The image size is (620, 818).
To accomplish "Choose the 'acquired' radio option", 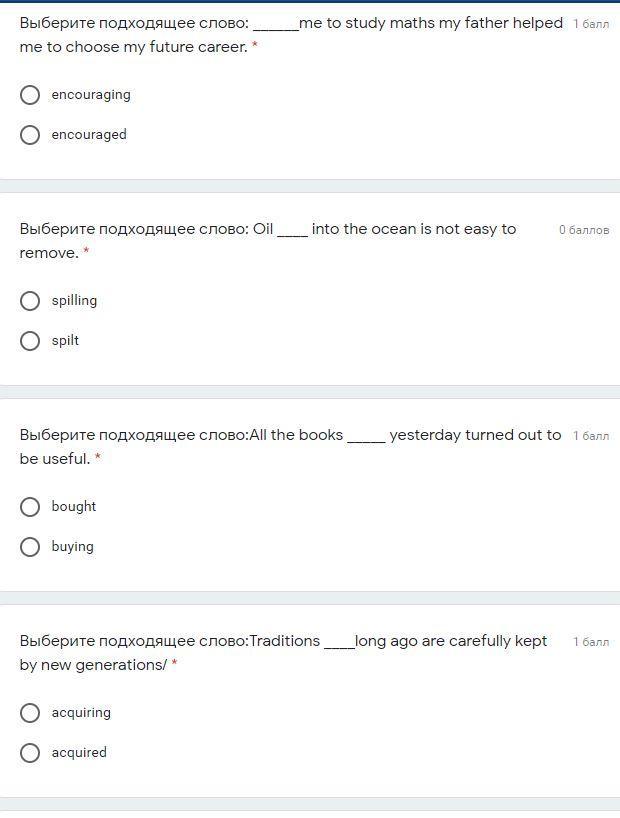I will click(30, 753).
